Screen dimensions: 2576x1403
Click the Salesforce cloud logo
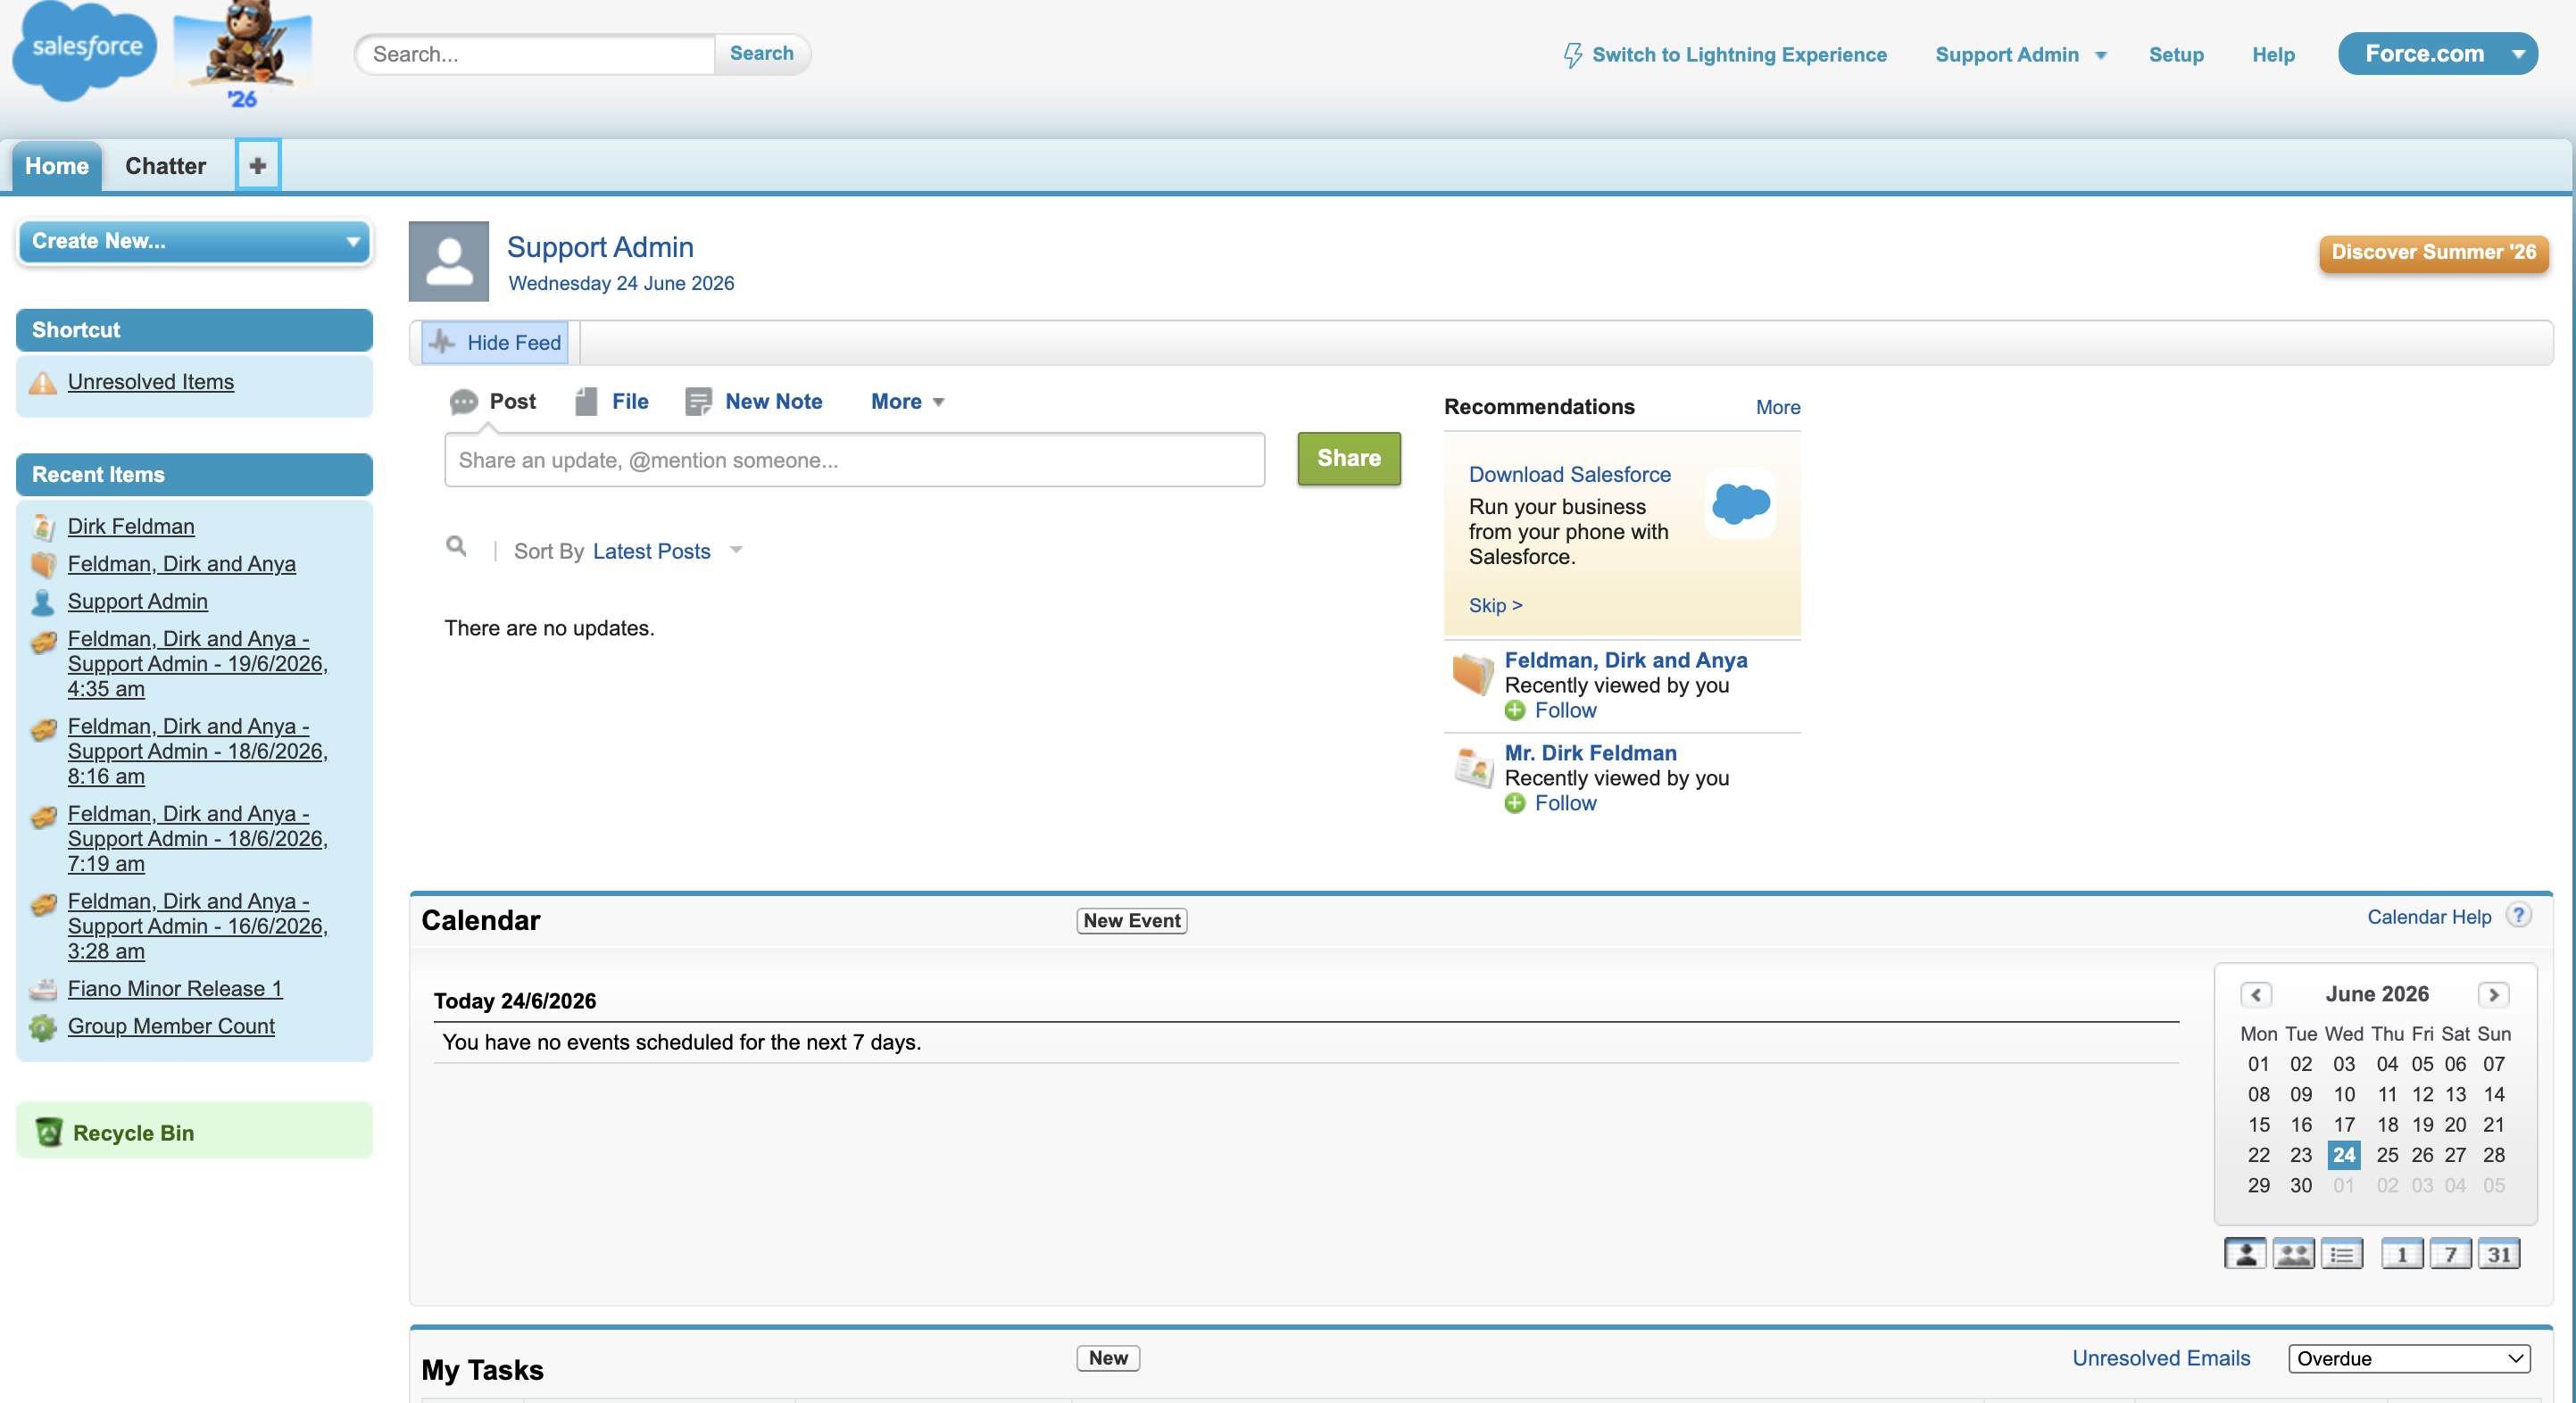click(x=84, y=50)
